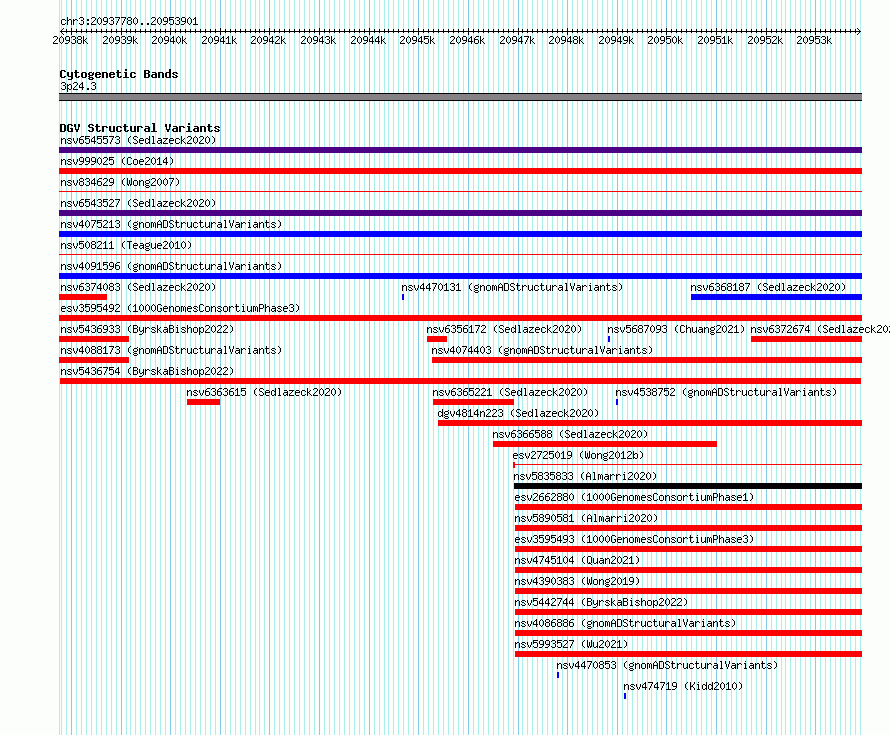Select nsv508211 (Teague2010) label
890x735 pixels.
[x=126, y=245]
